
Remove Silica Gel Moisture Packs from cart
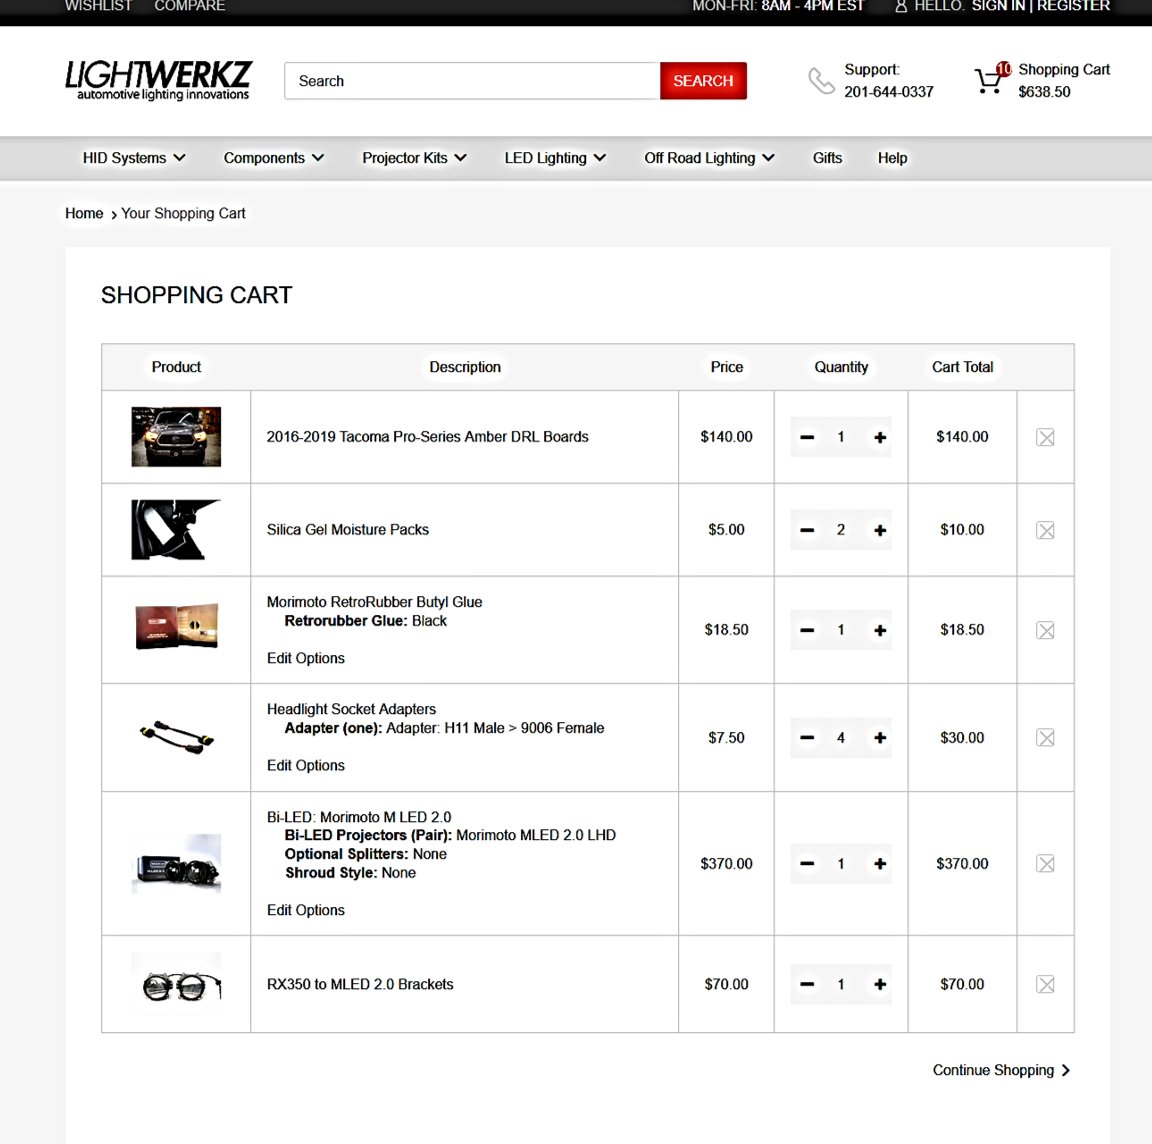pyautogui.click(x=1045, y=530)
